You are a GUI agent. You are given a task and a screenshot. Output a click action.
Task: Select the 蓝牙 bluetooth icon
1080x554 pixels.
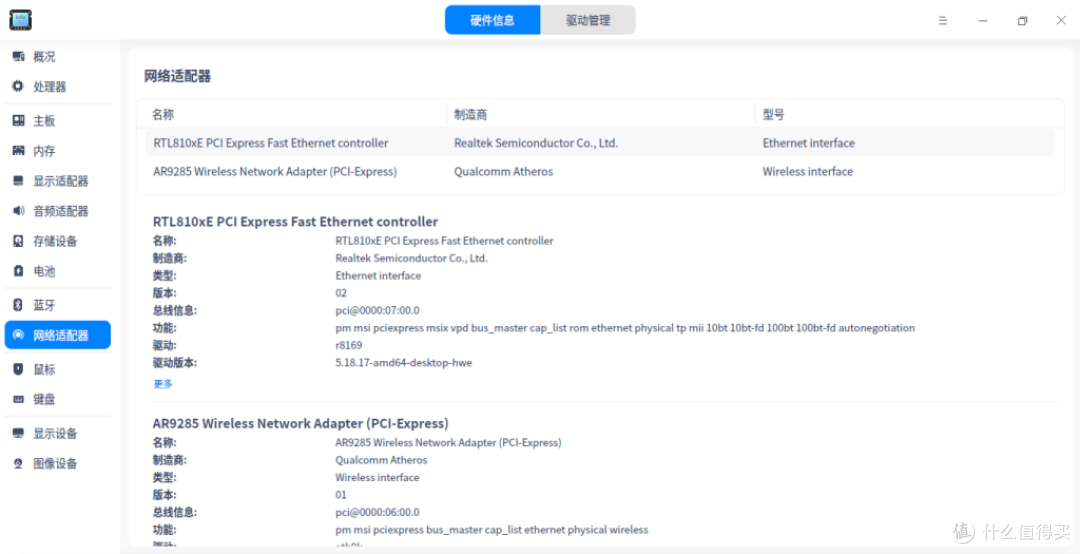(19, 305)
